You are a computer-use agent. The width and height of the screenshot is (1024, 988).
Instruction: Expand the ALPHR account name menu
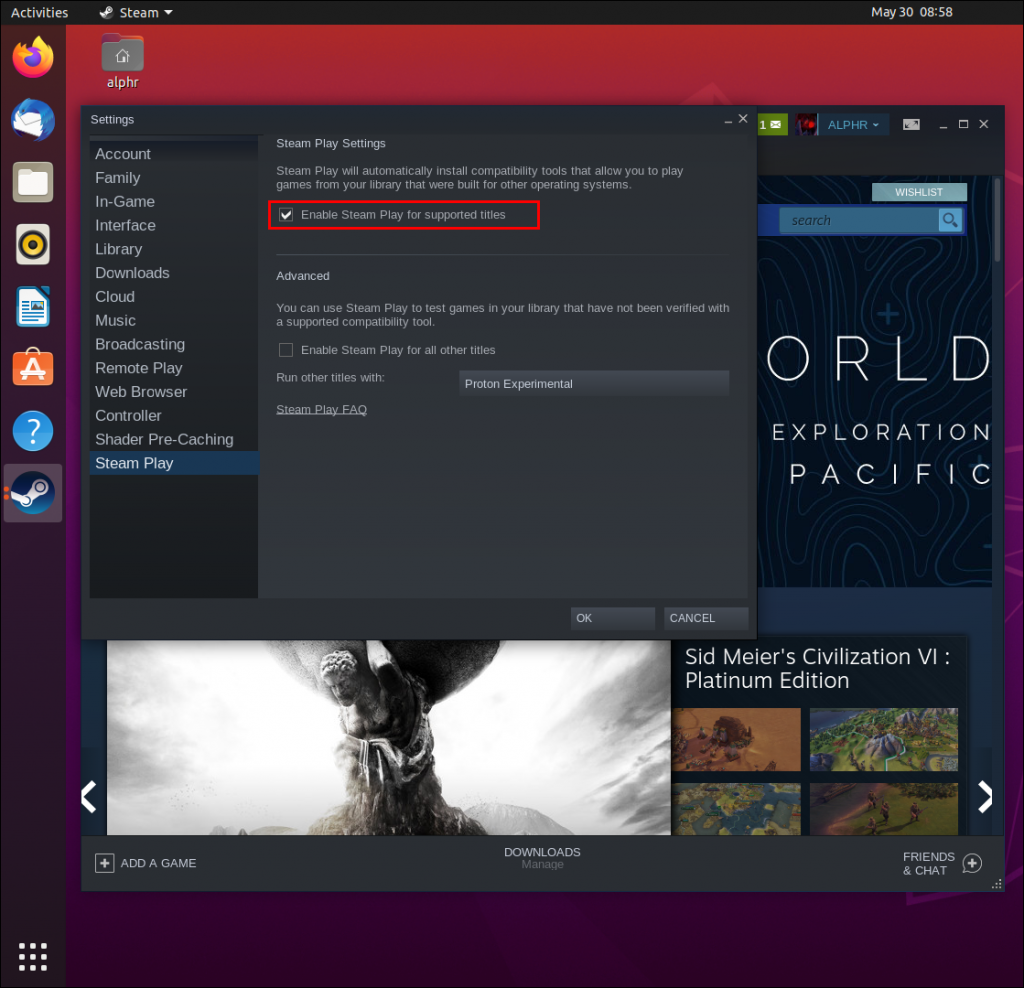click(853, 124)
